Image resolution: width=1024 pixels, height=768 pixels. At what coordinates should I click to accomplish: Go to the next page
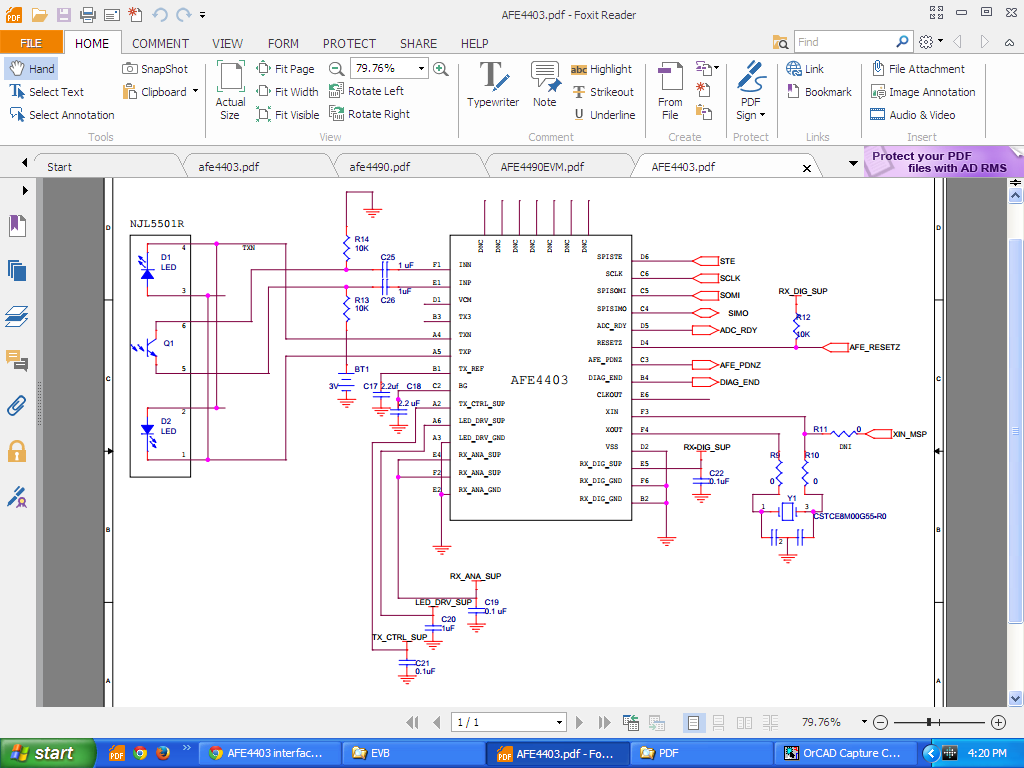(579, 722)
